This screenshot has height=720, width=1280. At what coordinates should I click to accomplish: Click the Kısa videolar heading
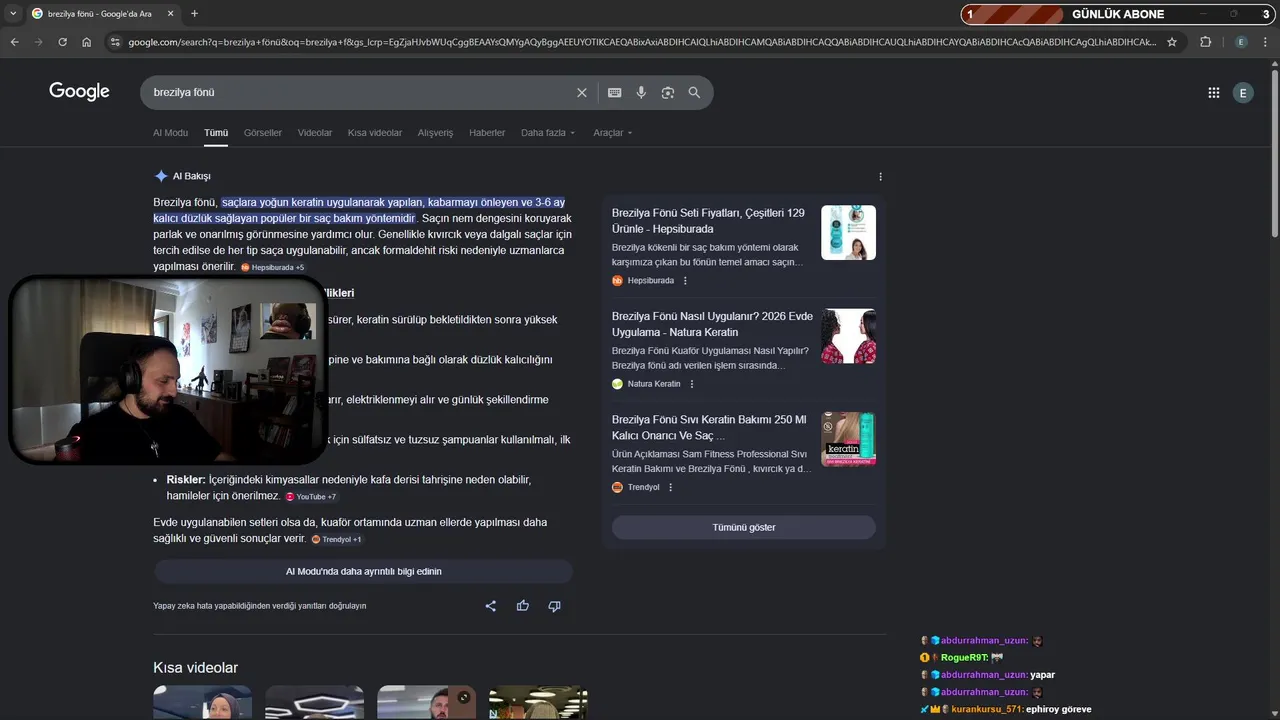pyautogui.click(x=195, y=668)
